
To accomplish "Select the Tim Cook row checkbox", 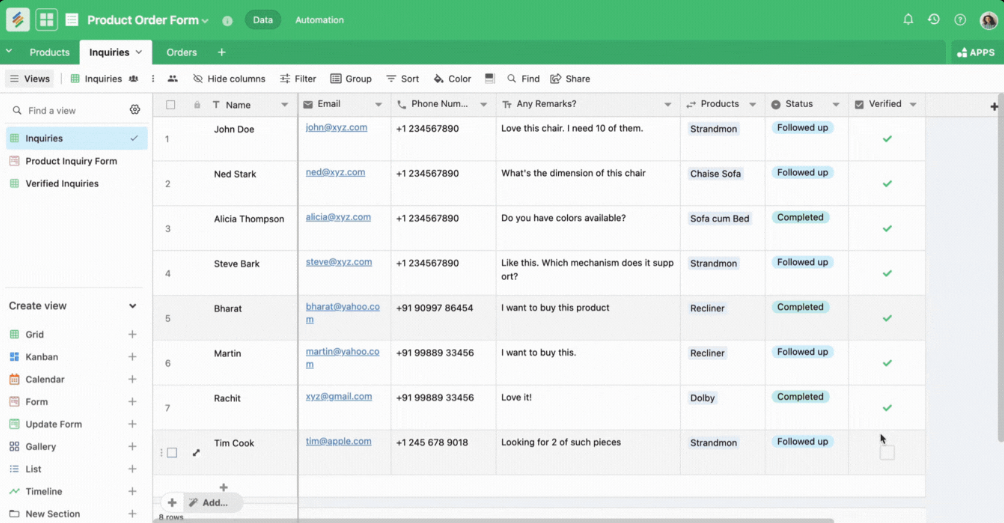I will click(172, 453).
